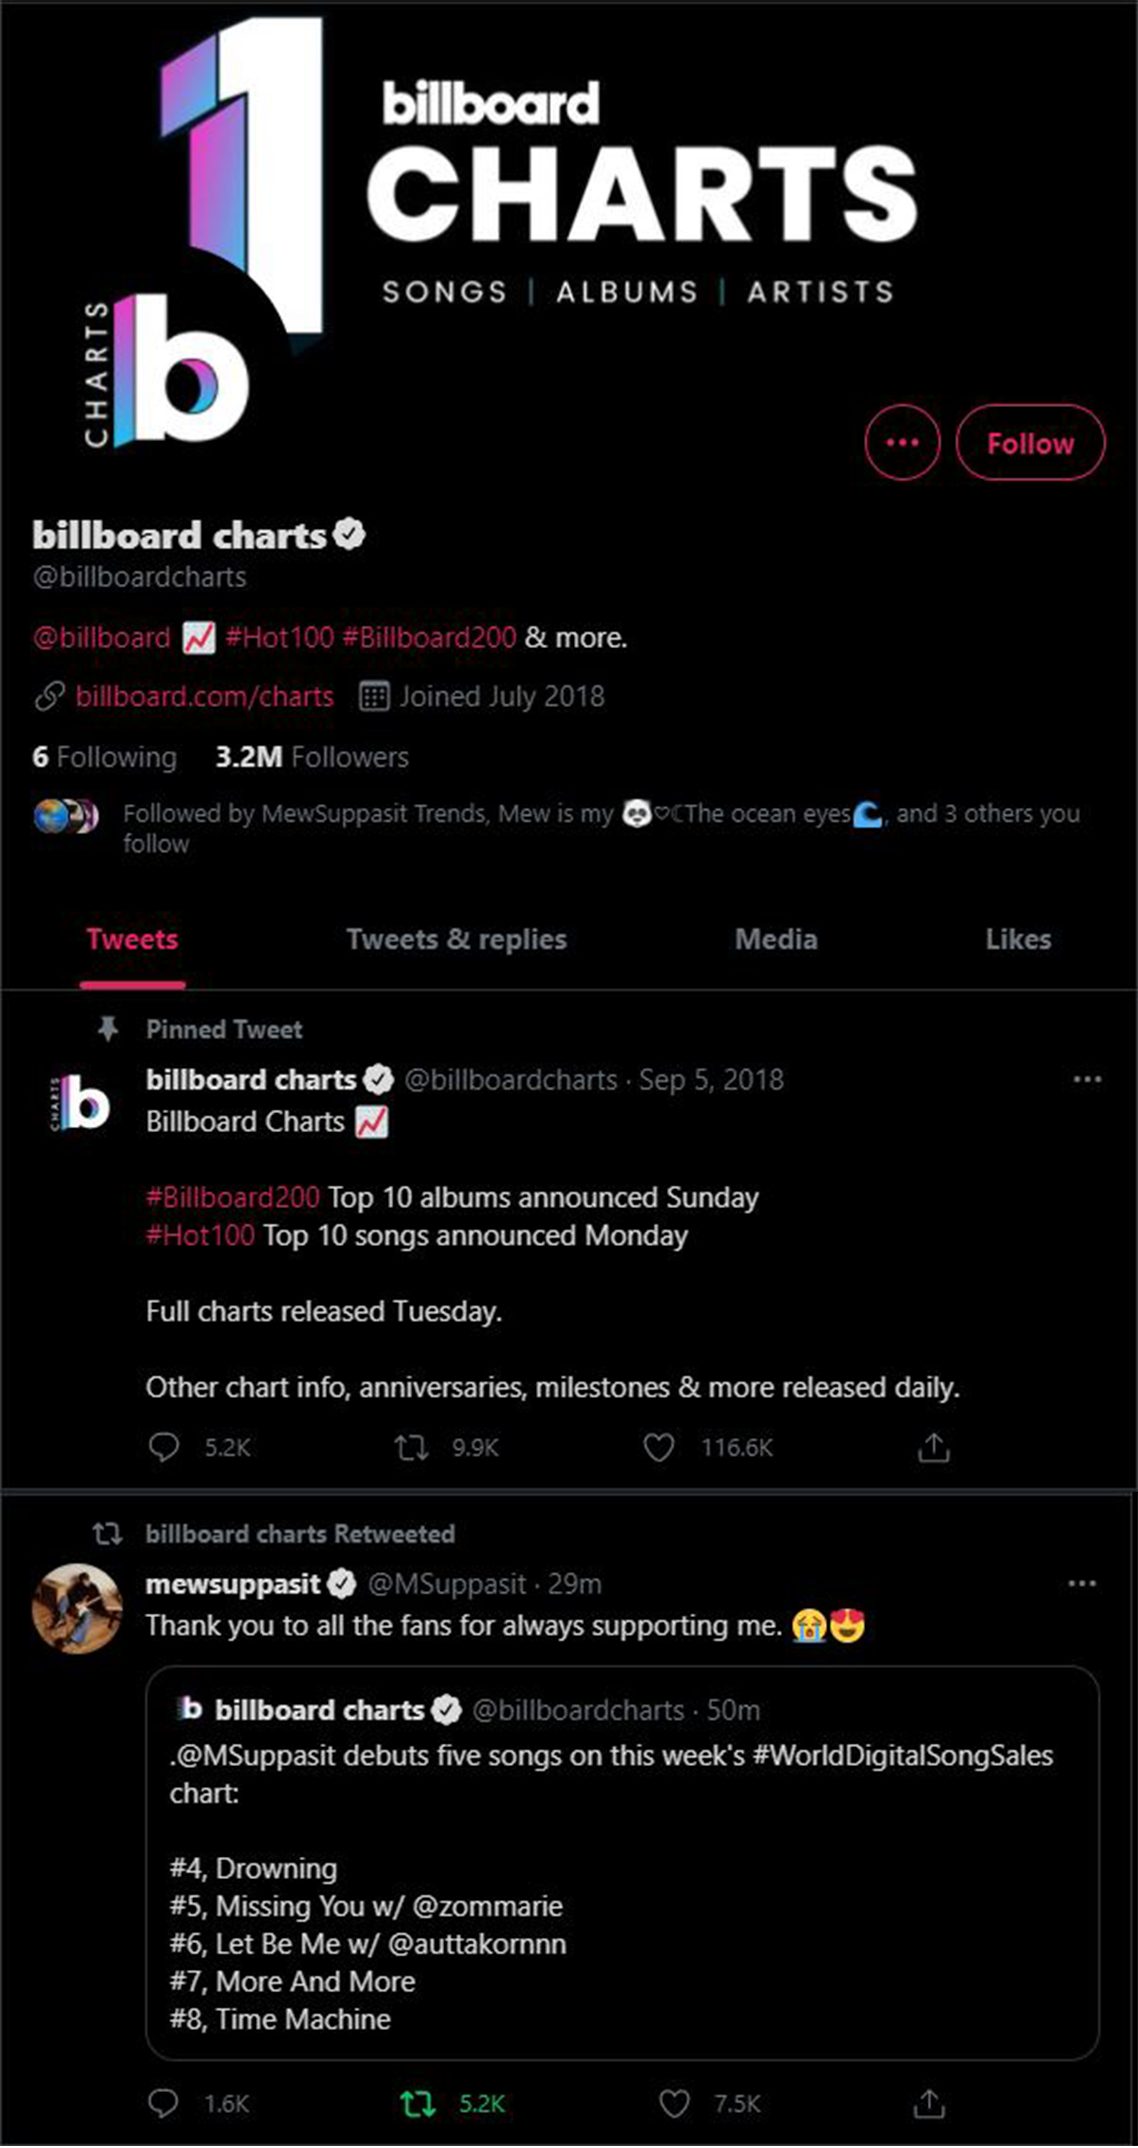Viewport: 1138px width, 2148px height.
Task: Click the reply icon on pinned tweet
Action: coord(163,1447)
